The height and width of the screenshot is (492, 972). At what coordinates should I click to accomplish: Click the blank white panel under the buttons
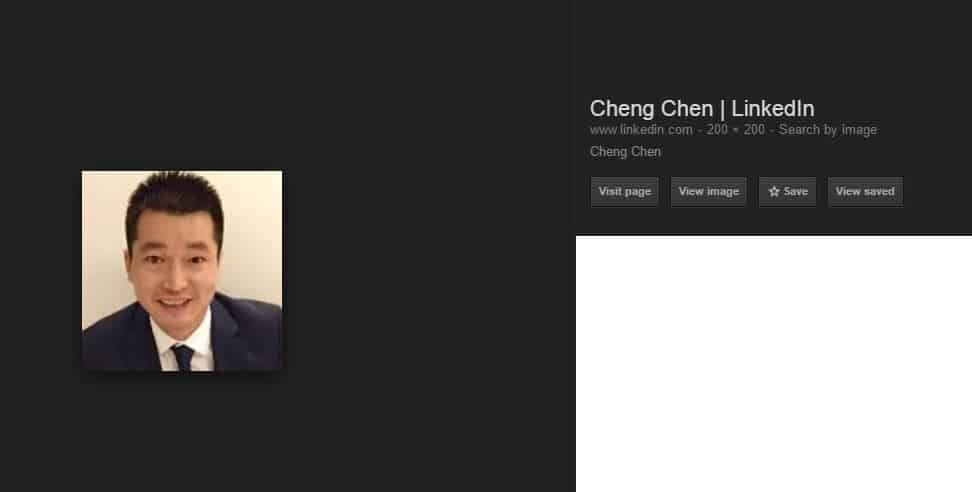[774, 364]
